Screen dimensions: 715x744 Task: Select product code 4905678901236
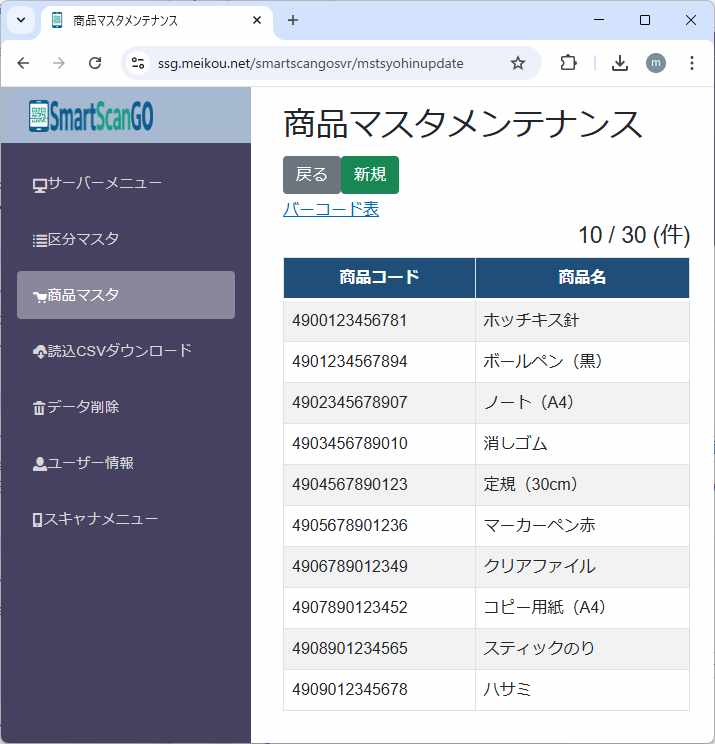[350, 525]
